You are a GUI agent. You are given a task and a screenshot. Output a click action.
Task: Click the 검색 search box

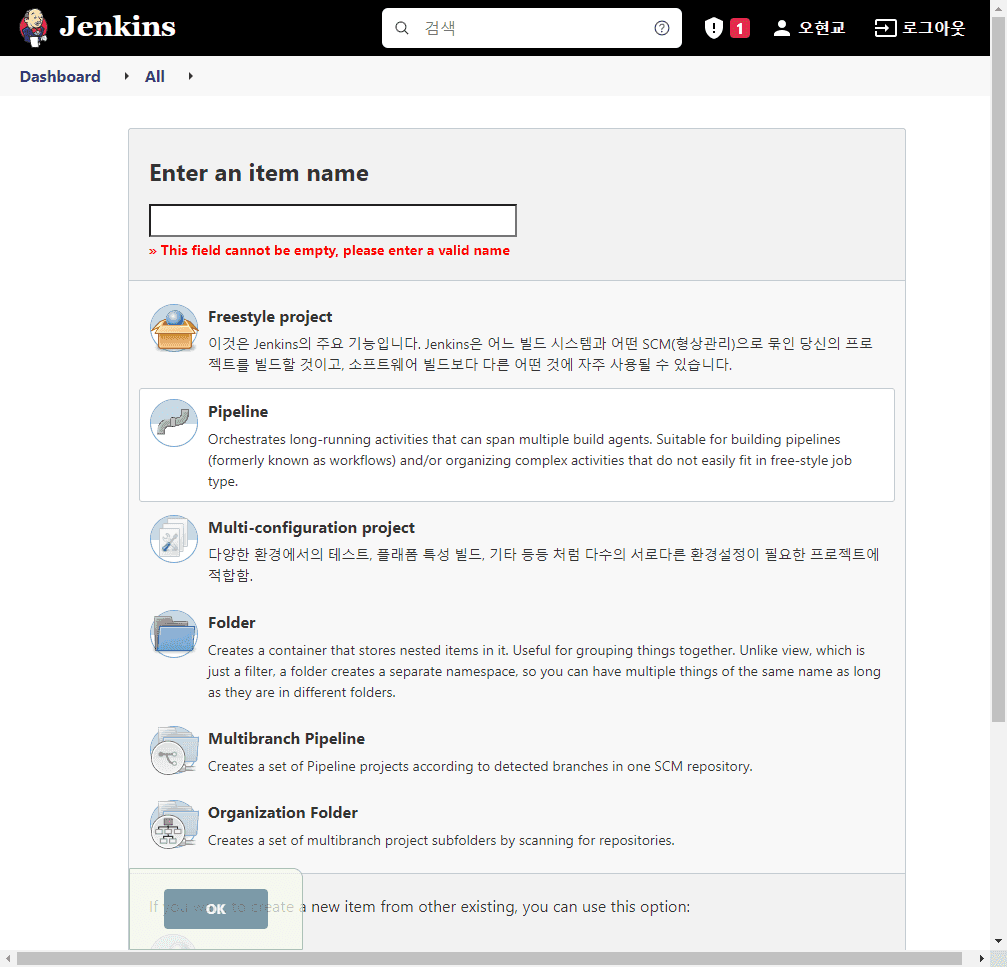pyautogui.click(x=530, y=28)
